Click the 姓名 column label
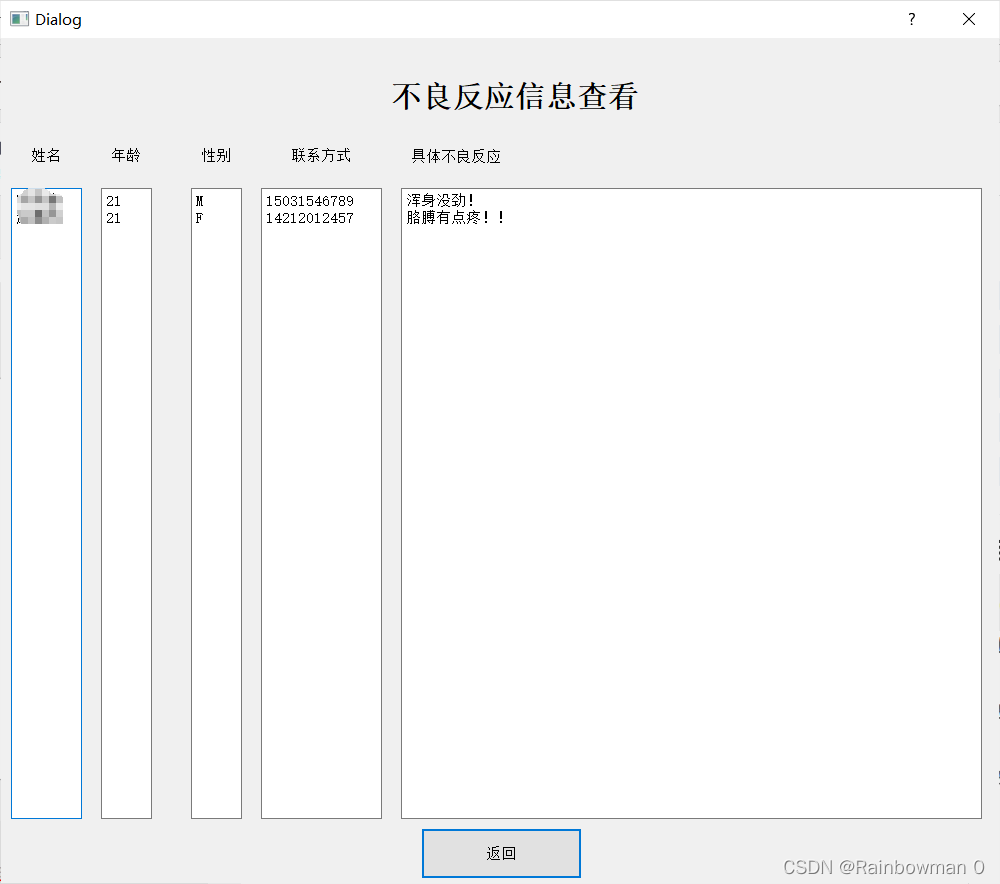Viewport: 1000px width, 884px height. [46, 155]
